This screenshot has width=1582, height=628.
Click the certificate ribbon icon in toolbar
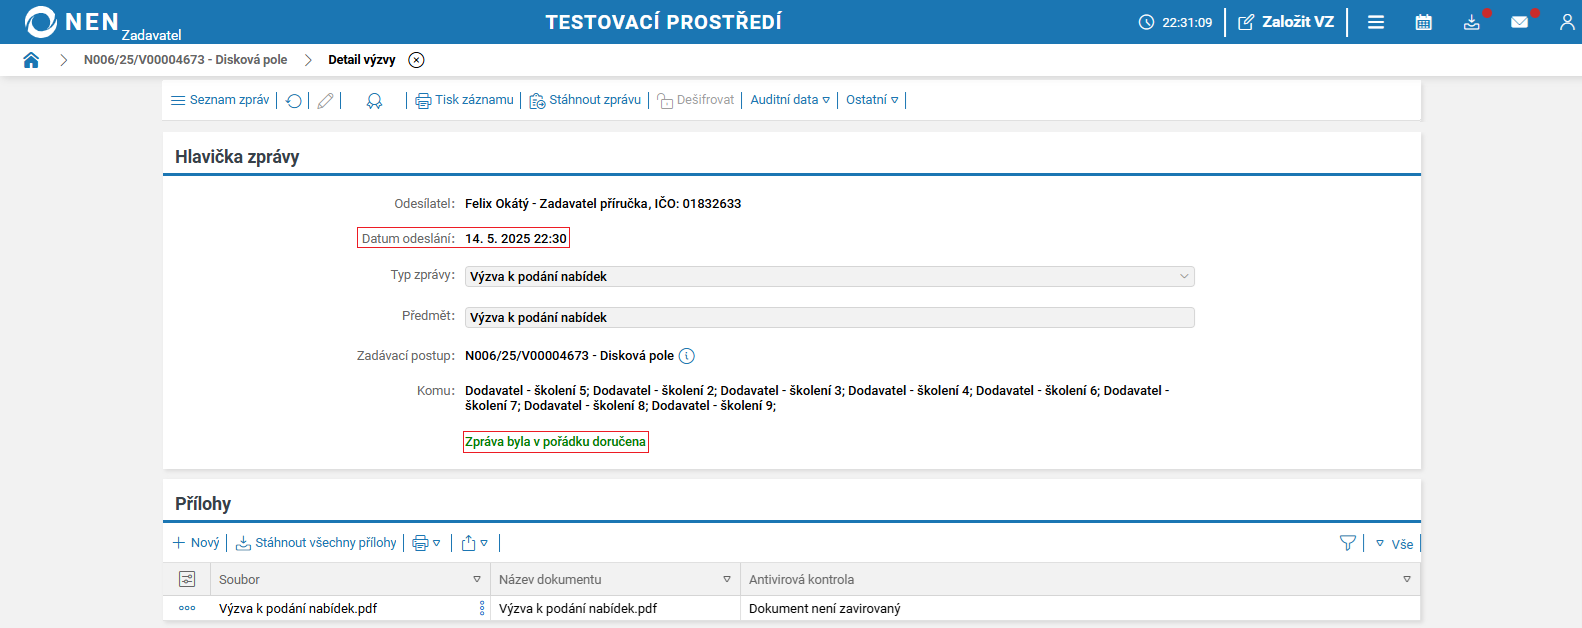pyautogui.click(x=374, y=101)
